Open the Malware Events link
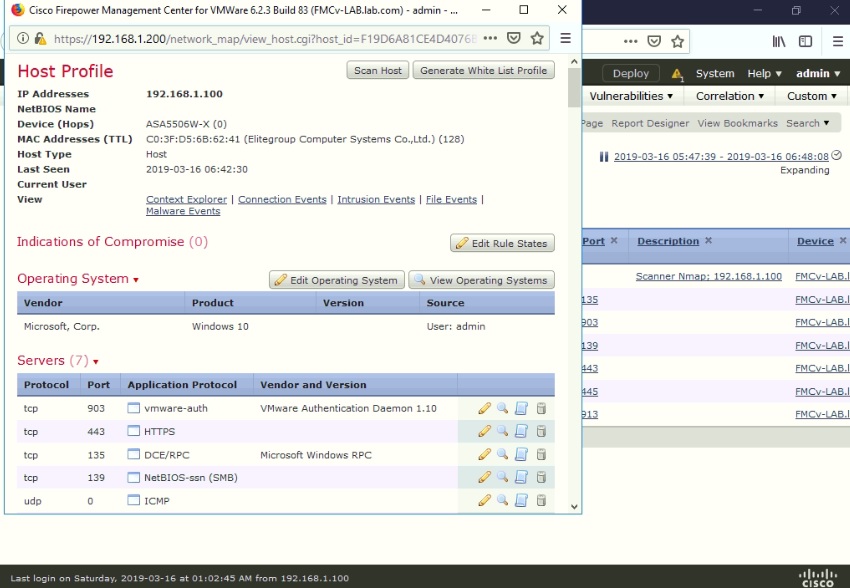 point(183,211)
